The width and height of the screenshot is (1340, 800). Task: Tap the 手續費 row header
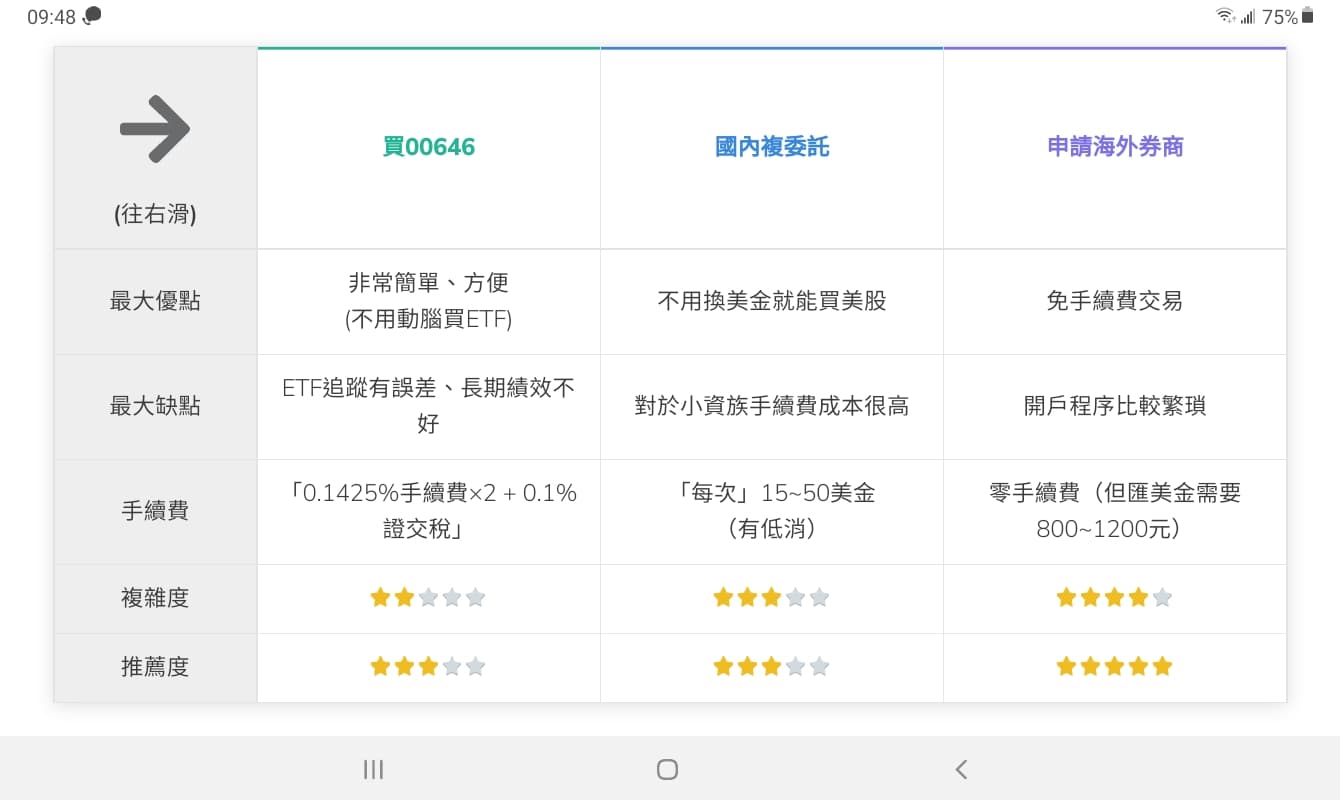(155, 511)
